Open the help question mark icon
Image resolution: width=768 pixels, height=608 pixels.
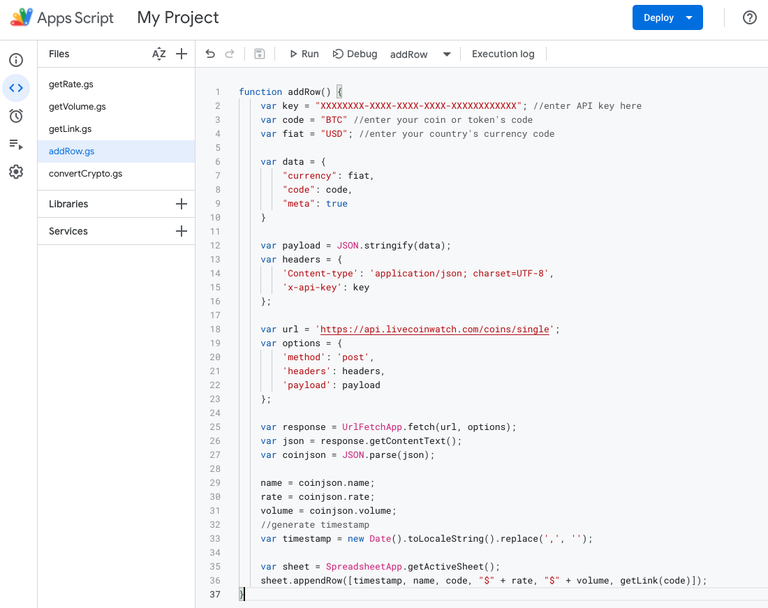point(749,18)
